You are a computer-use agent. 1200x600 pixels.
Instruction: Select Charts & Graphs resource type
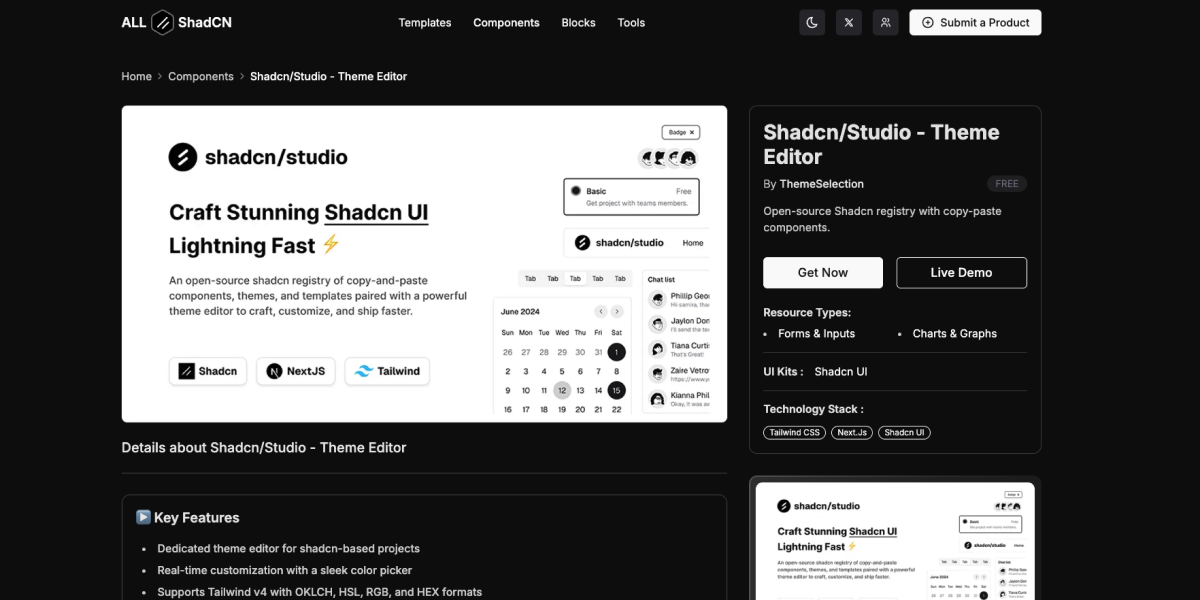(x=955, y=334)
